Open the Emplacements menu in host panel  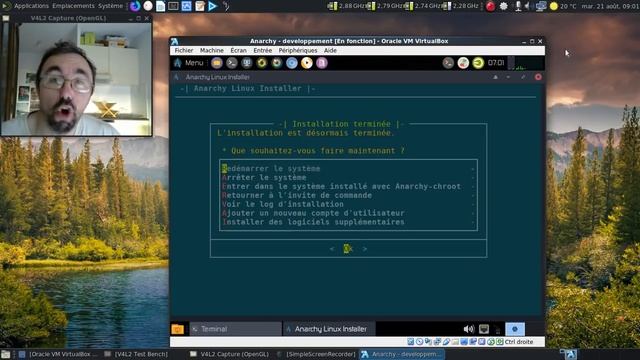73,6
